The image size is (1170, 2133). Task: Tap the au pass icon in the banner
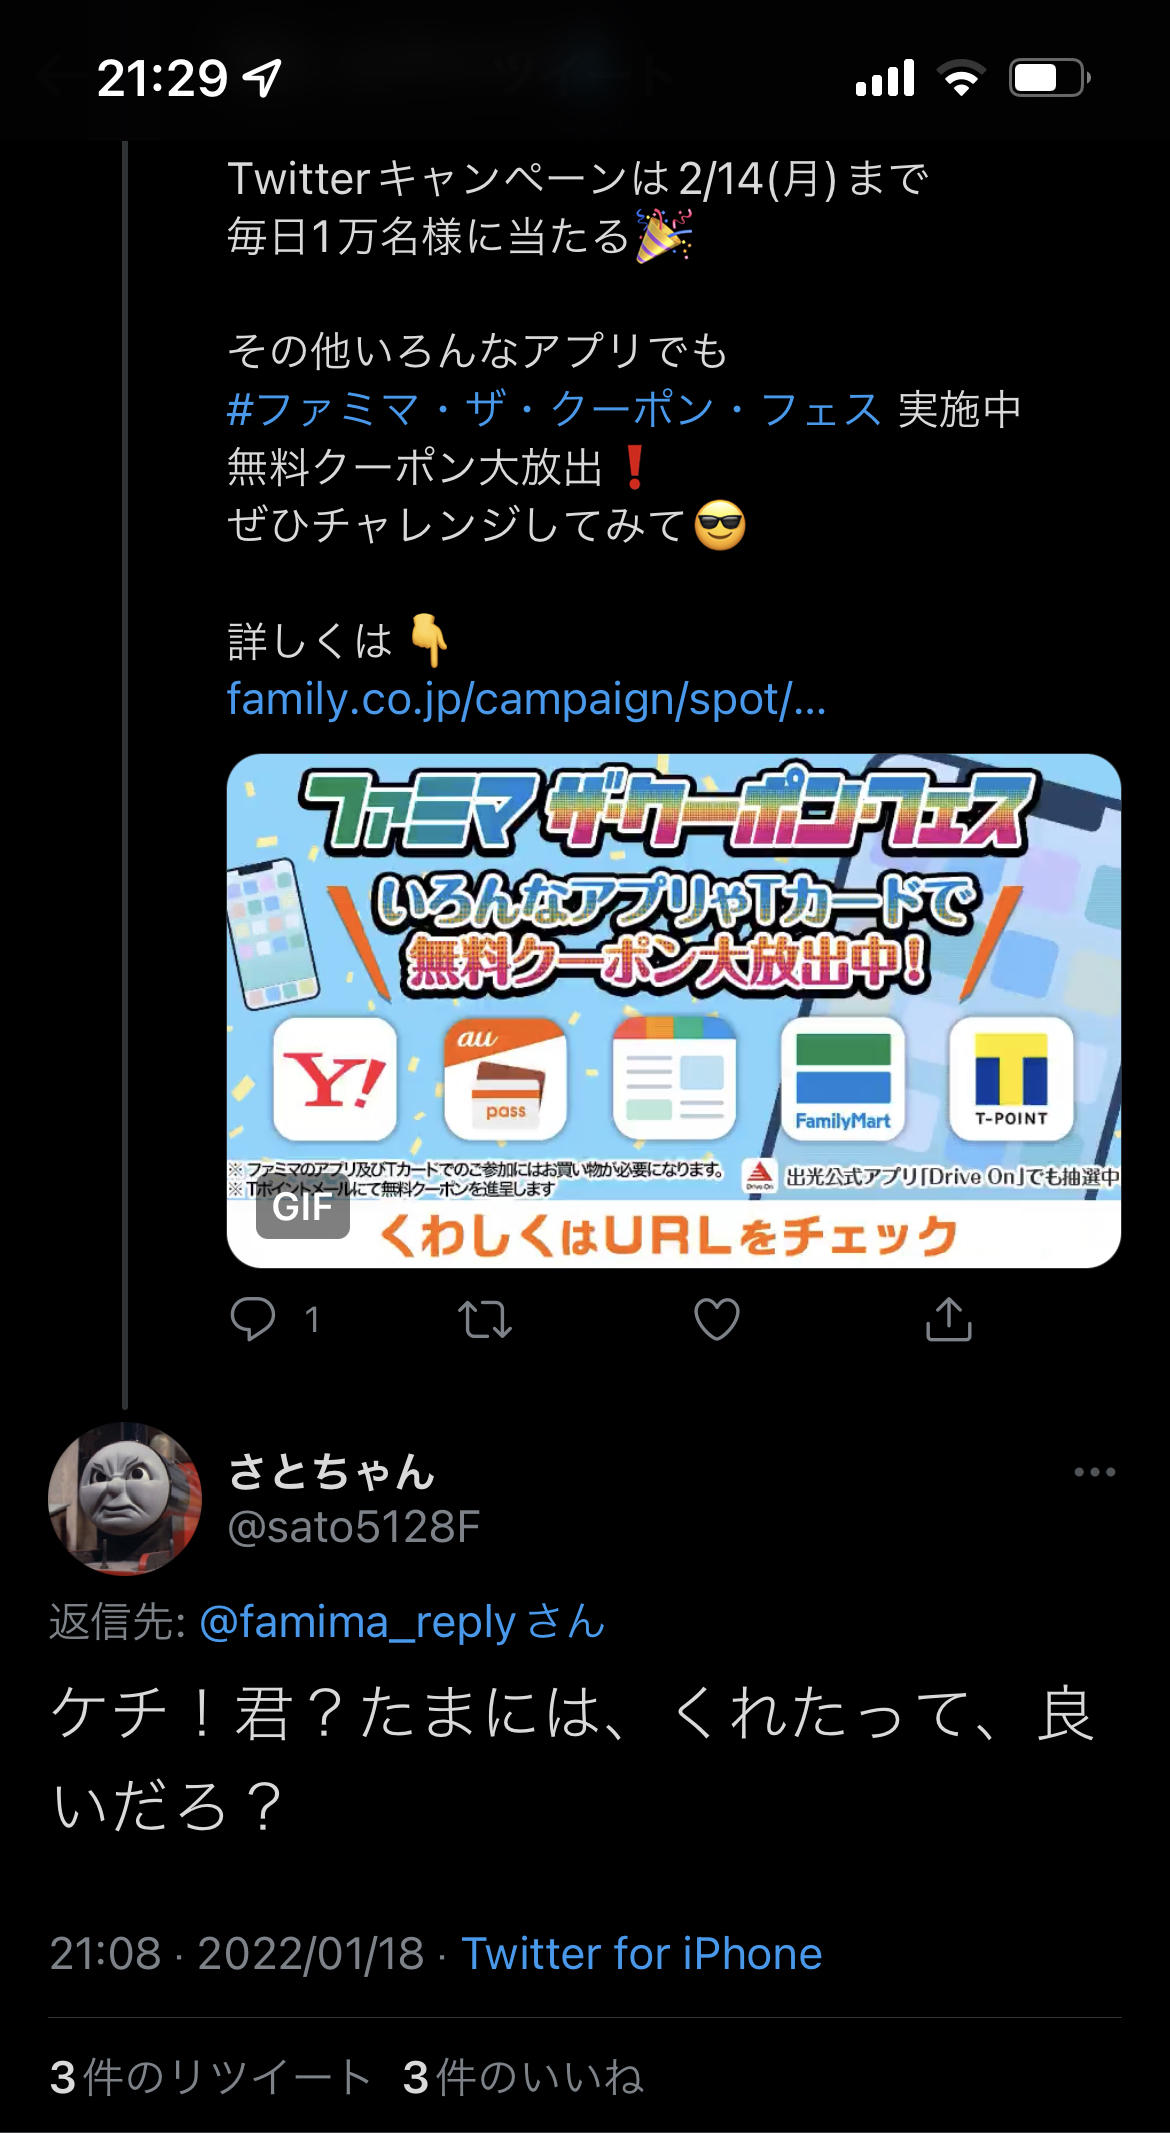pos(505,1079)
